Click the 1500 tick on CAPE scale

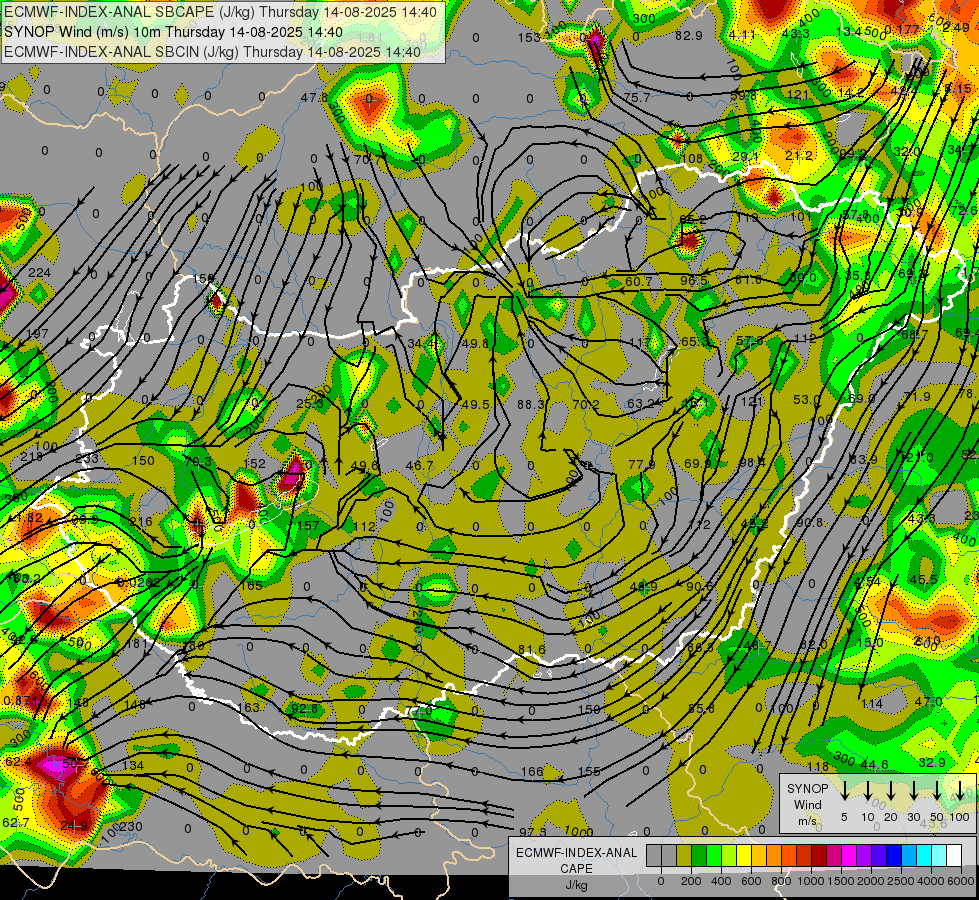pyautogui.click(x=840, y=881)
